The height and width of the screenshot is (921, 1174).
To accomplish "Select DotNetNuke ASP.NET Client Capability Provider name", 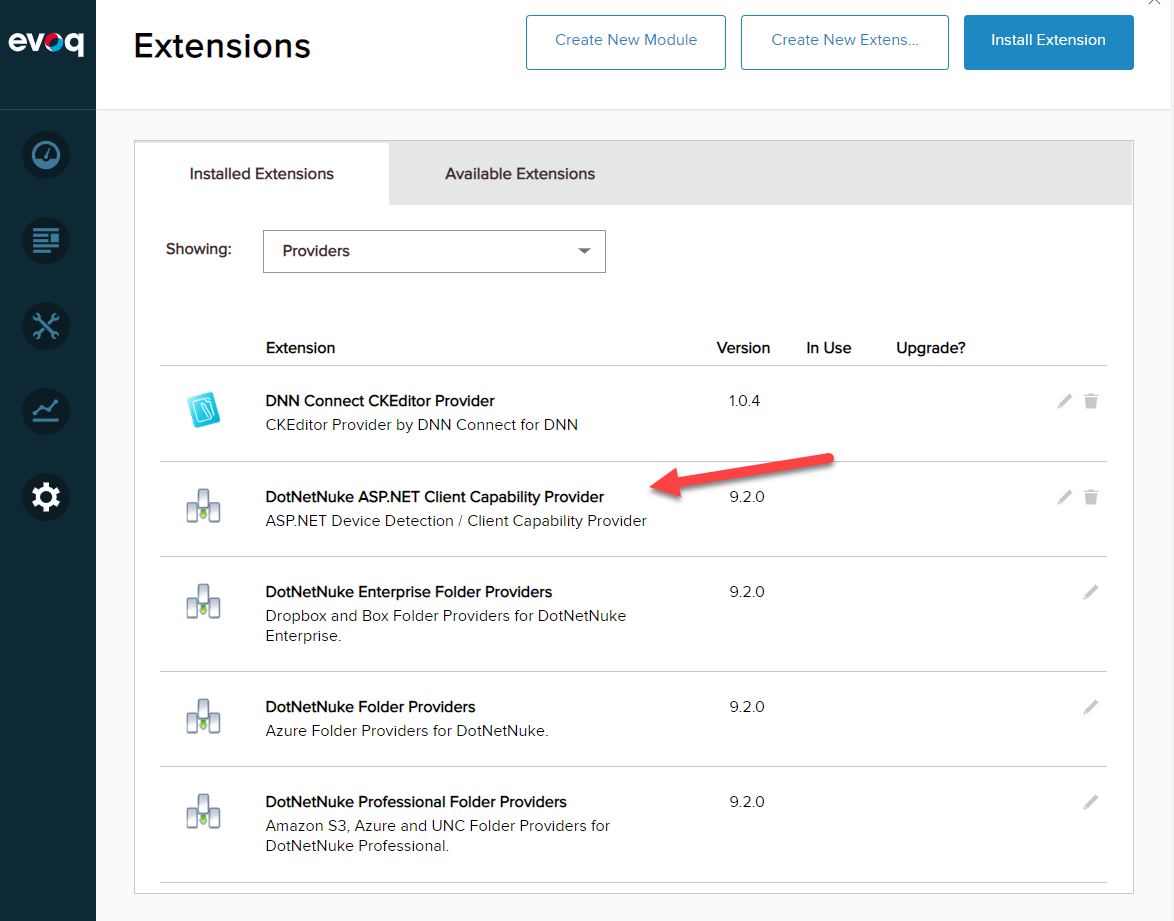I will tap(434, 497).
